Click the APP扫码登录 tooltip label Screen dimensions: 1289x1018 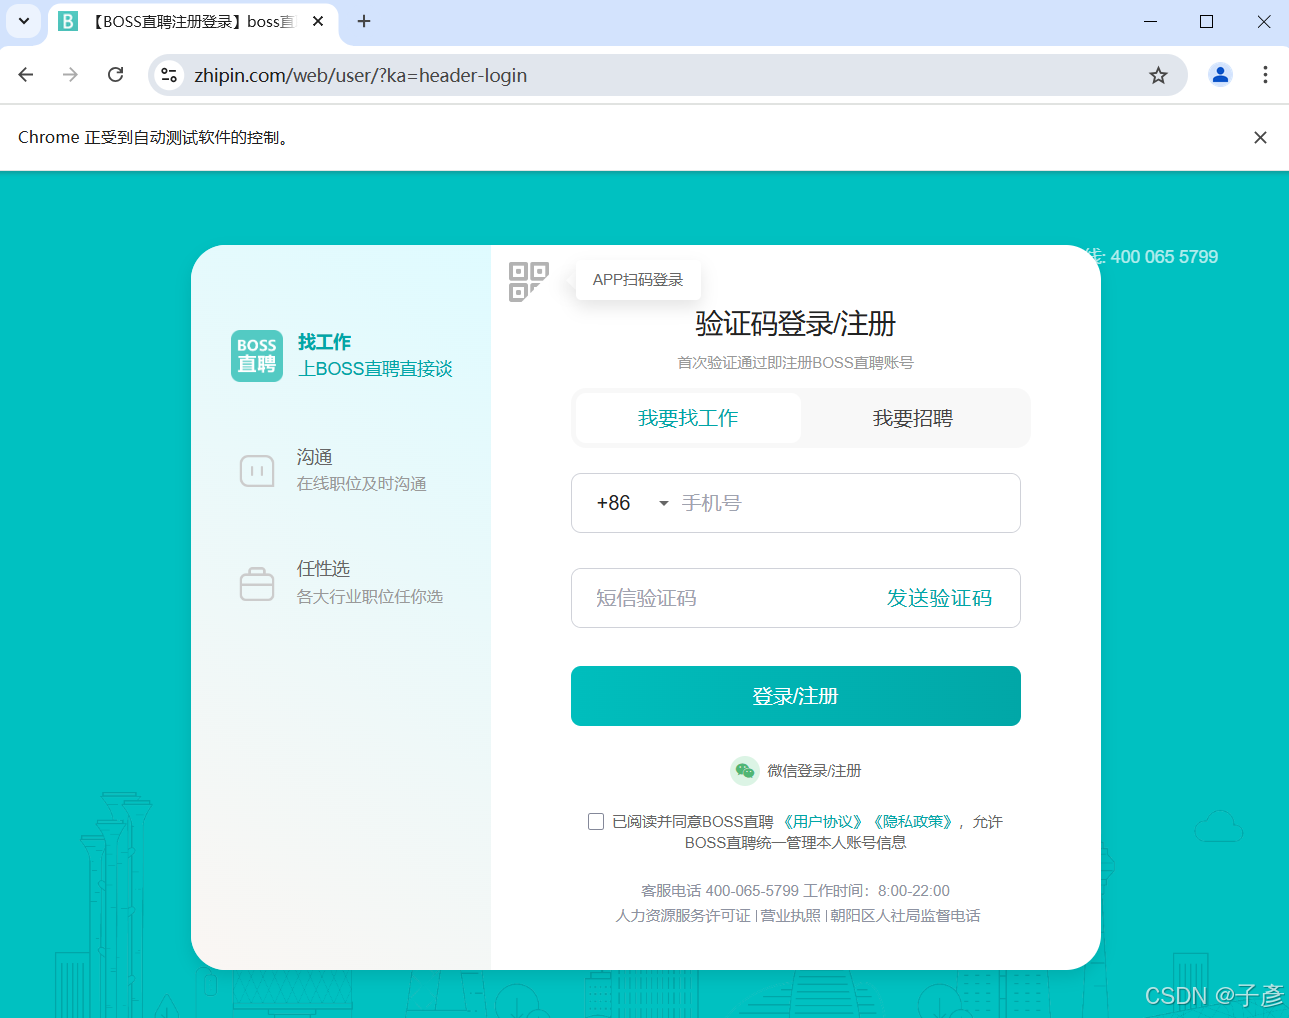tap(638, 280)
